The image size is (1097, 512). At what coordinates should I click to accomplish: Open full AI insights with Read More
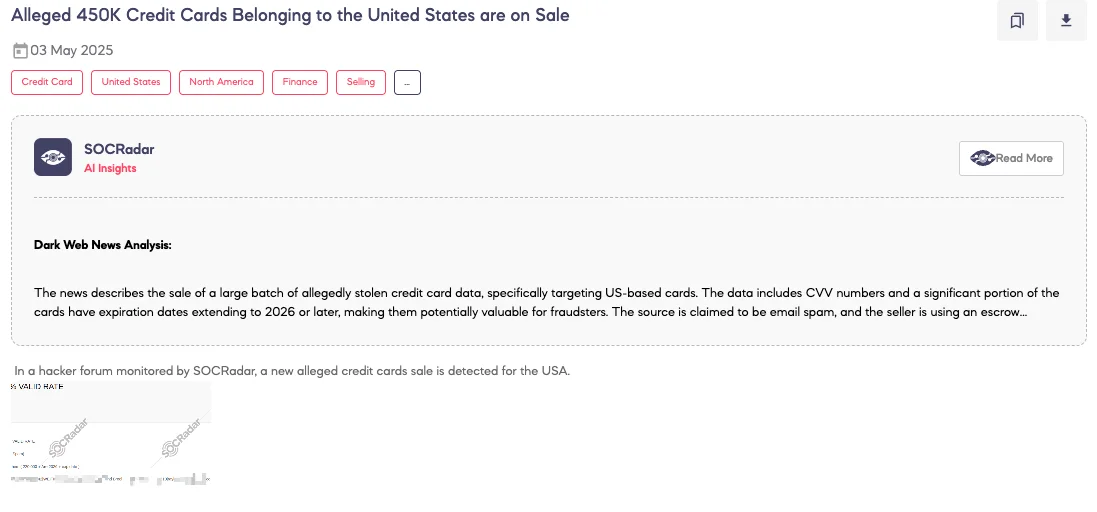click(1011, 158)
